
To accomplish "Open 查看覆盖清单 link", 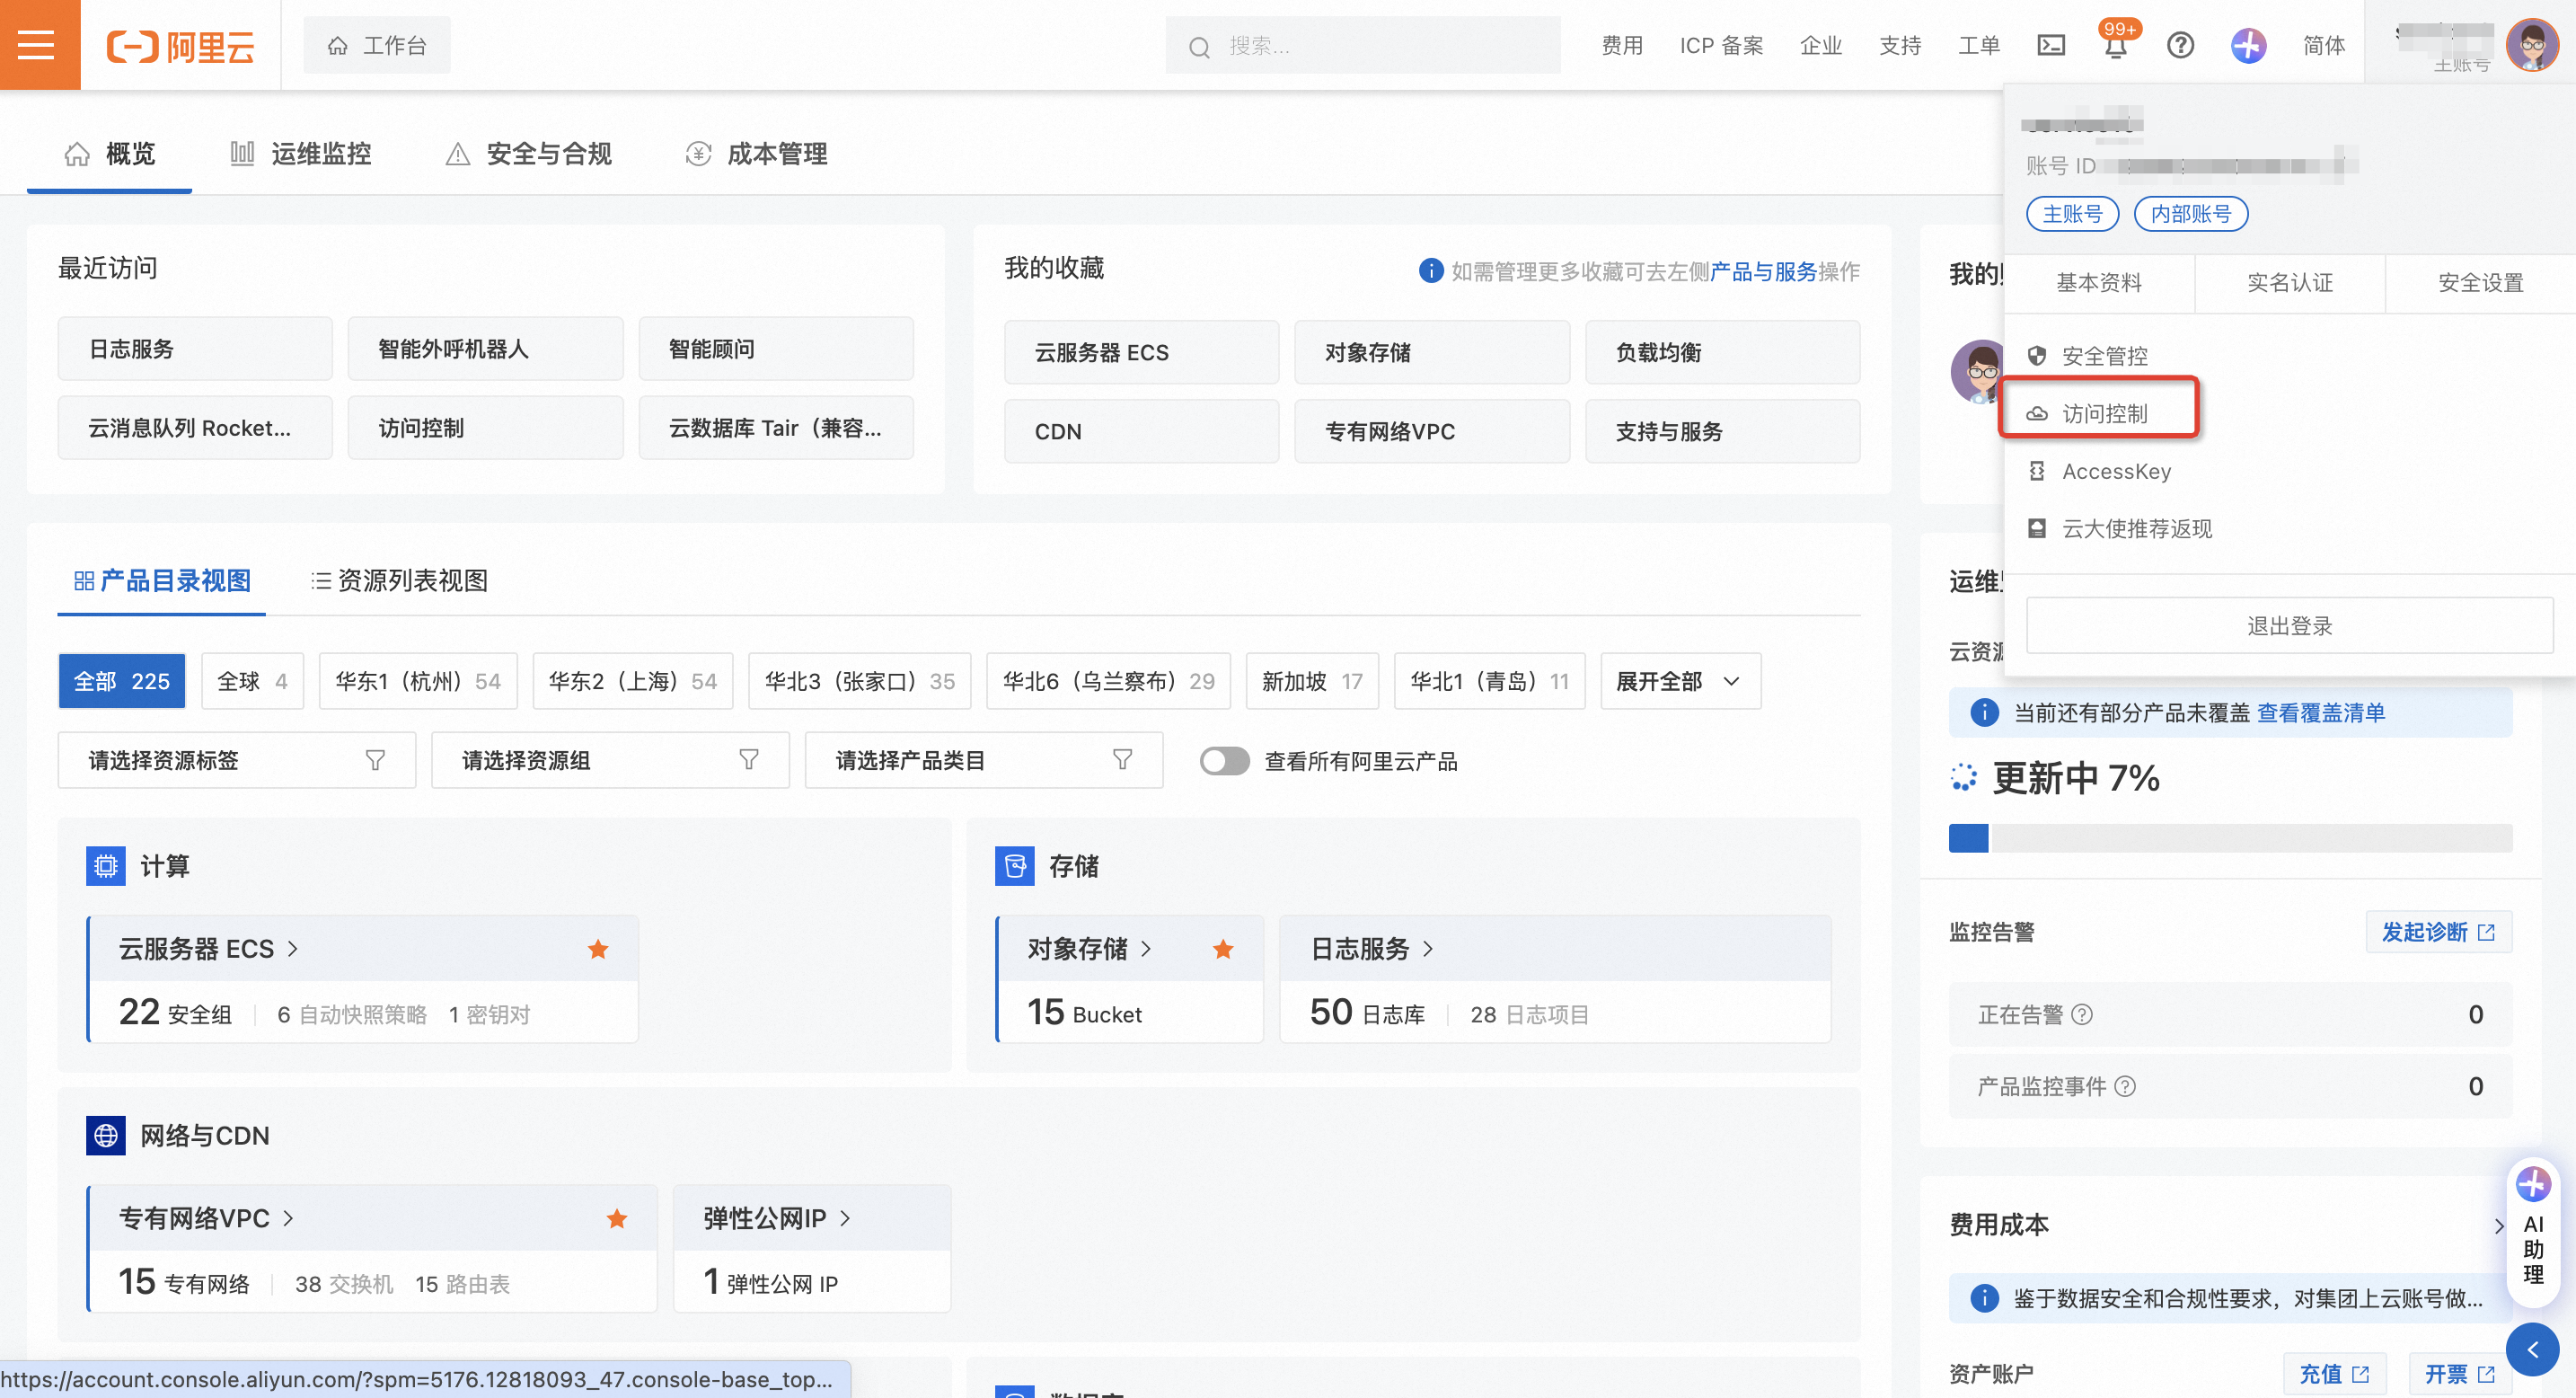I will [2320, 712].
